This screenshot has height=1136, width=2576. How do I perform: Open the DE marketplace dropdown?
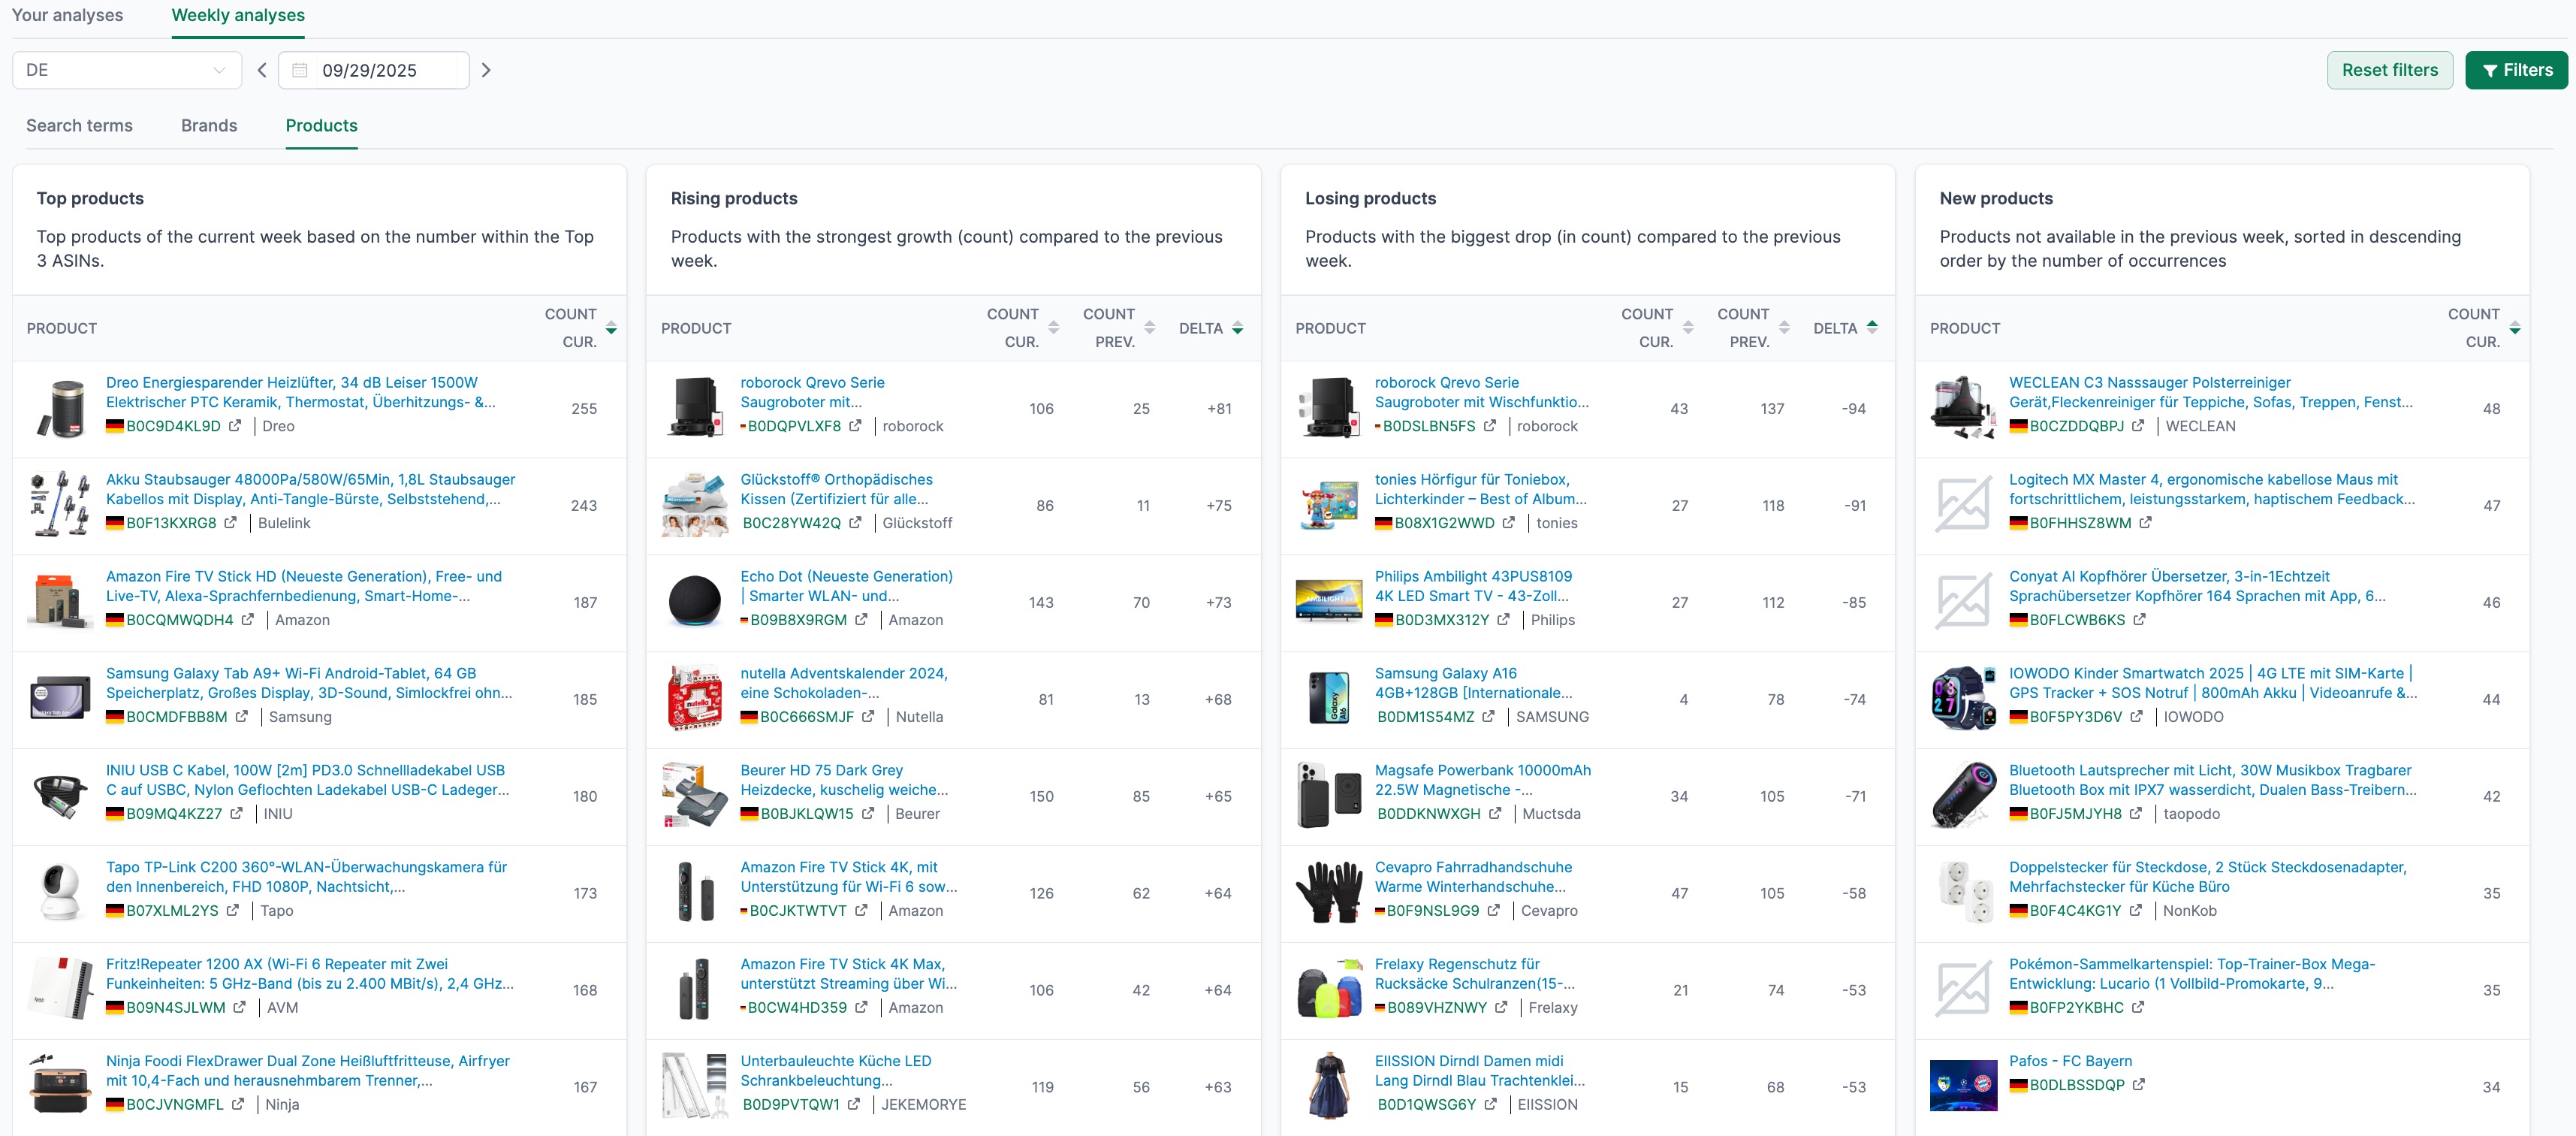pyautogui.click(x=126, y=70)
